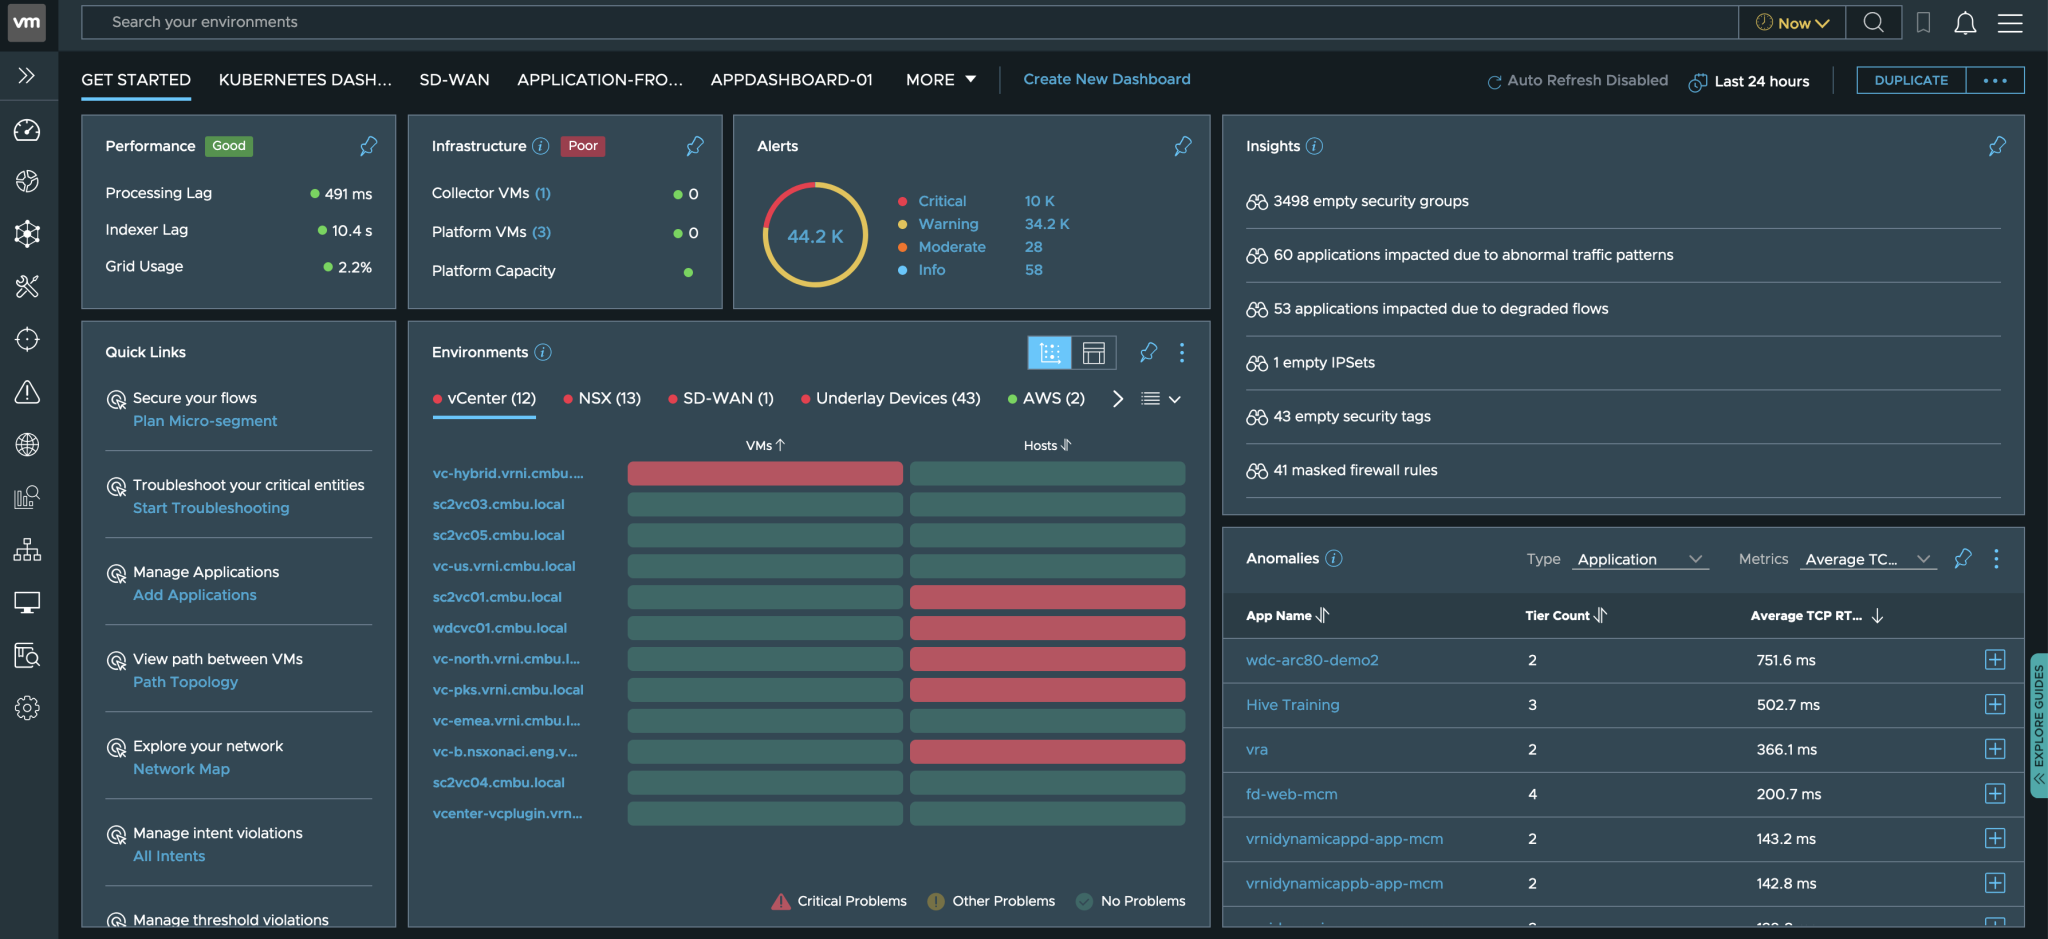Open the Anomalies Type dropdown showing Application
Image resolution: width=2048 pixels, height=939 pixels.
1638,559
